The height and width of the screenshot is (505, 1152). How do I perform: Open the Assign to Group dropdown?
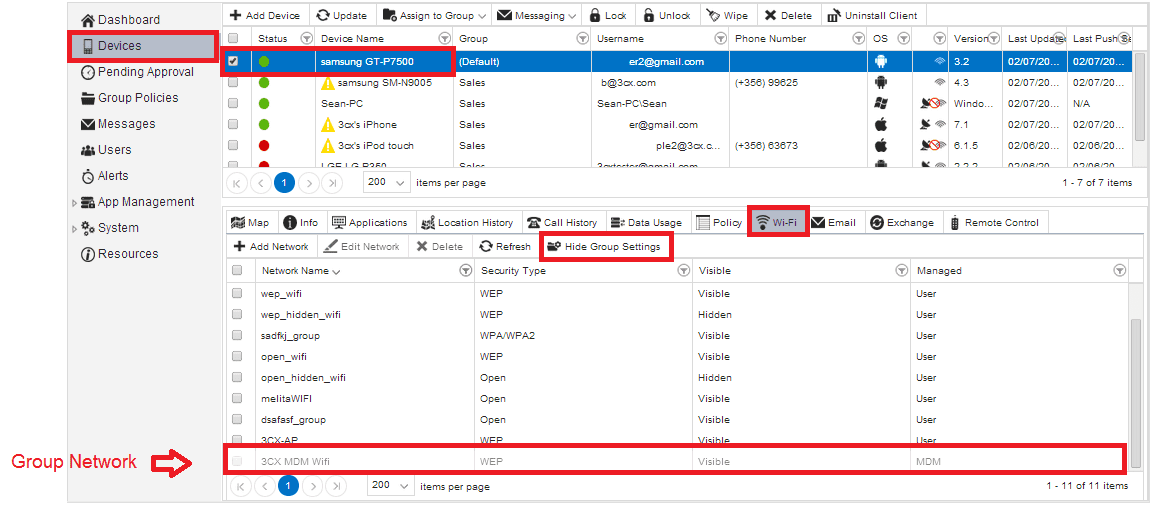(x=434, y=15)
